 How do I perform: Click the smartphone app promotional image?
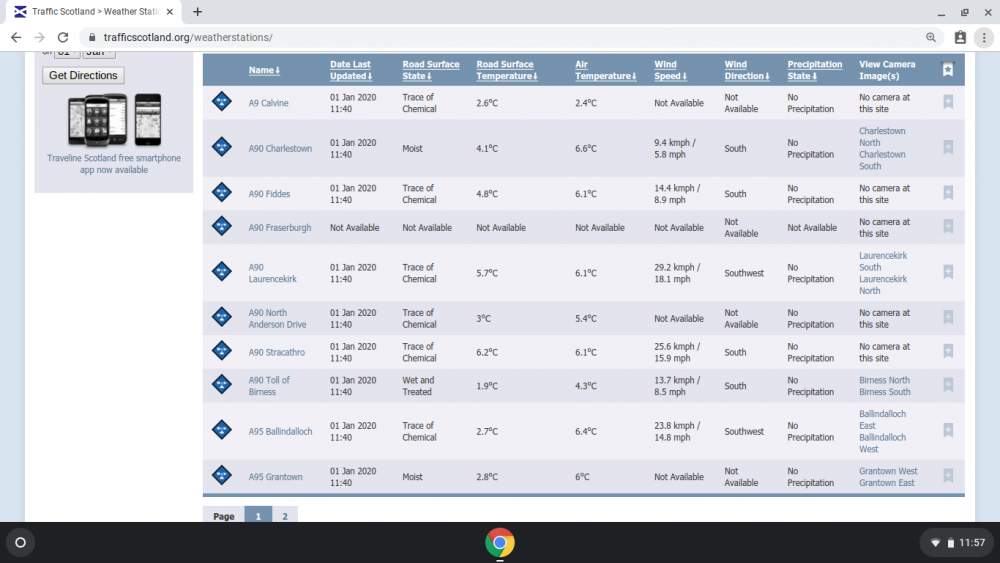coord(114,120)
